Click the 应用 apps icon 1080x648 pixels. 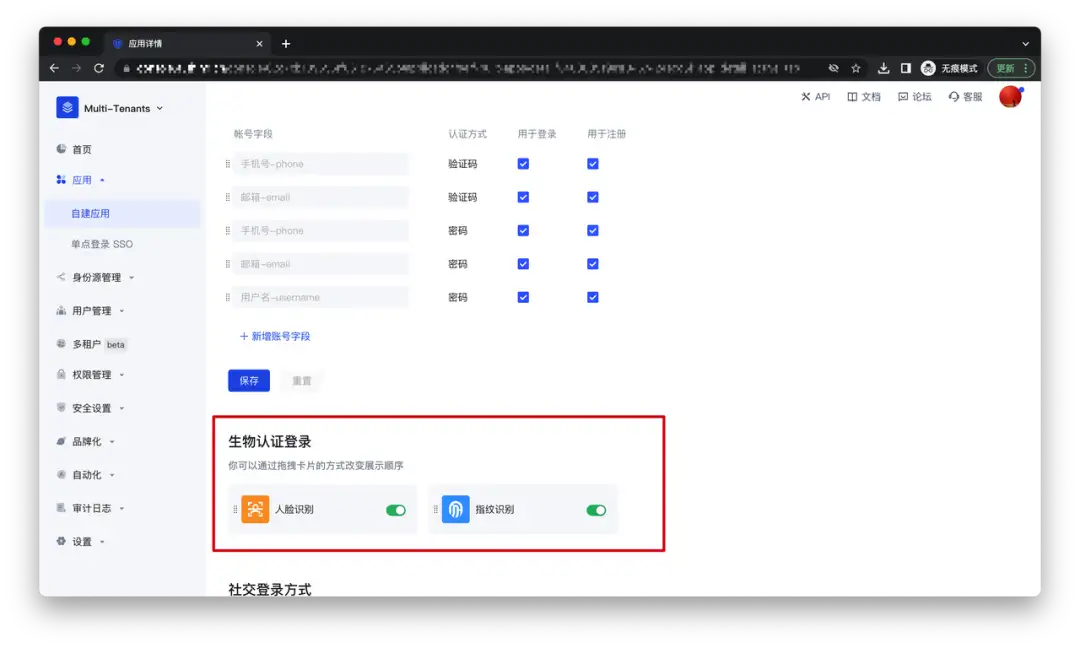61,180
